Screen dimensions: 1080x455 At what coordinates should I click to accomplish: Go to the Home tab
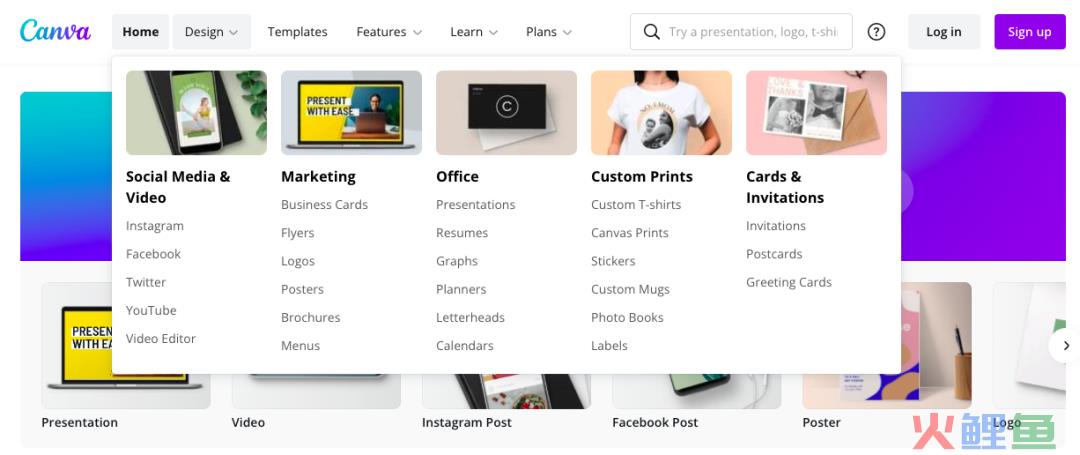click(141, 32)
